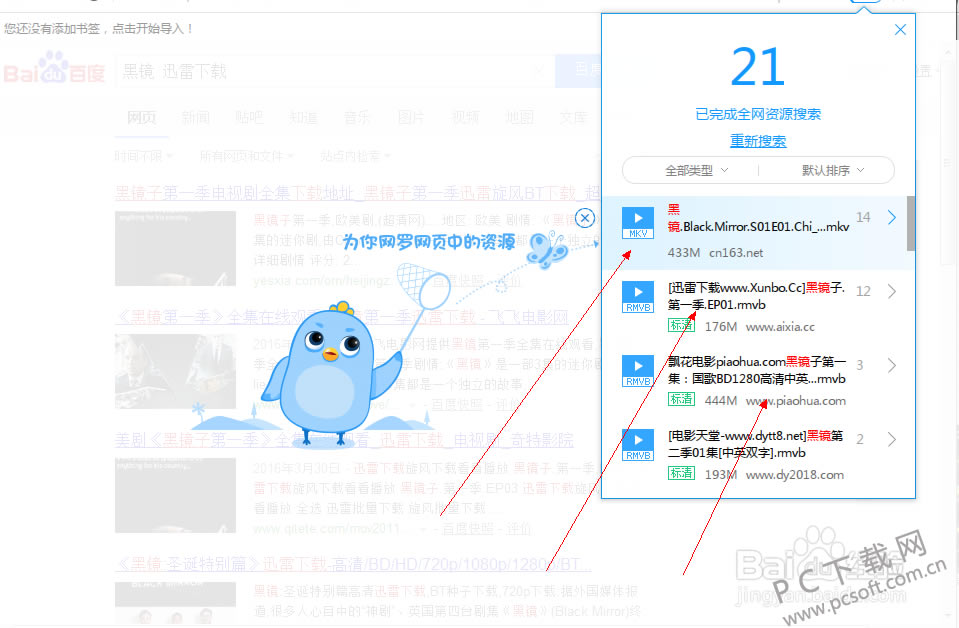959x628 pixels.
Task: Click the second search result thumbnail
Action: click(x=176, y=371)
